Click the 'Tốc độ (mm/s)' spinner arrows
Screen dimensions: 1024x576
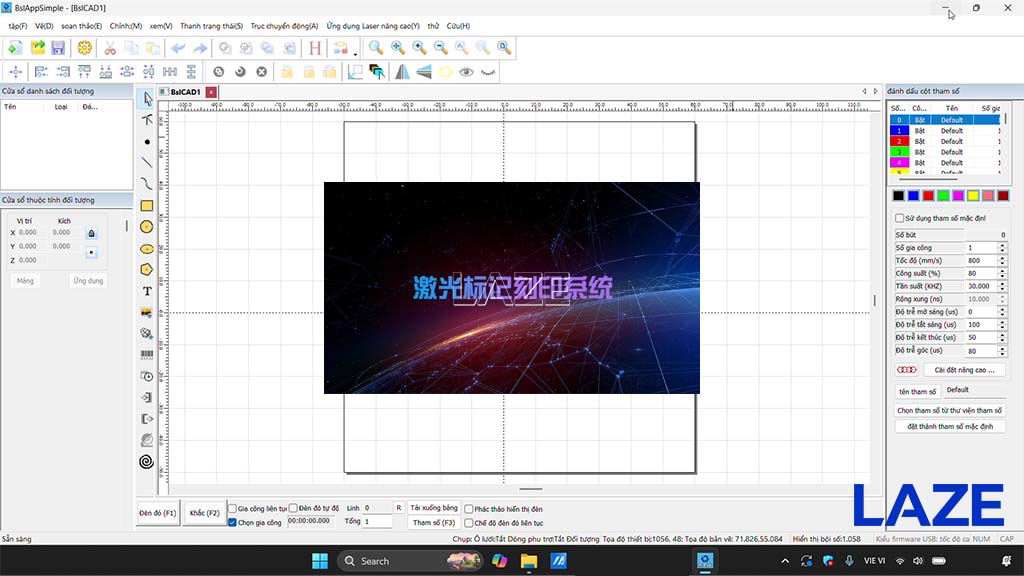click(x=1002, y=261)
